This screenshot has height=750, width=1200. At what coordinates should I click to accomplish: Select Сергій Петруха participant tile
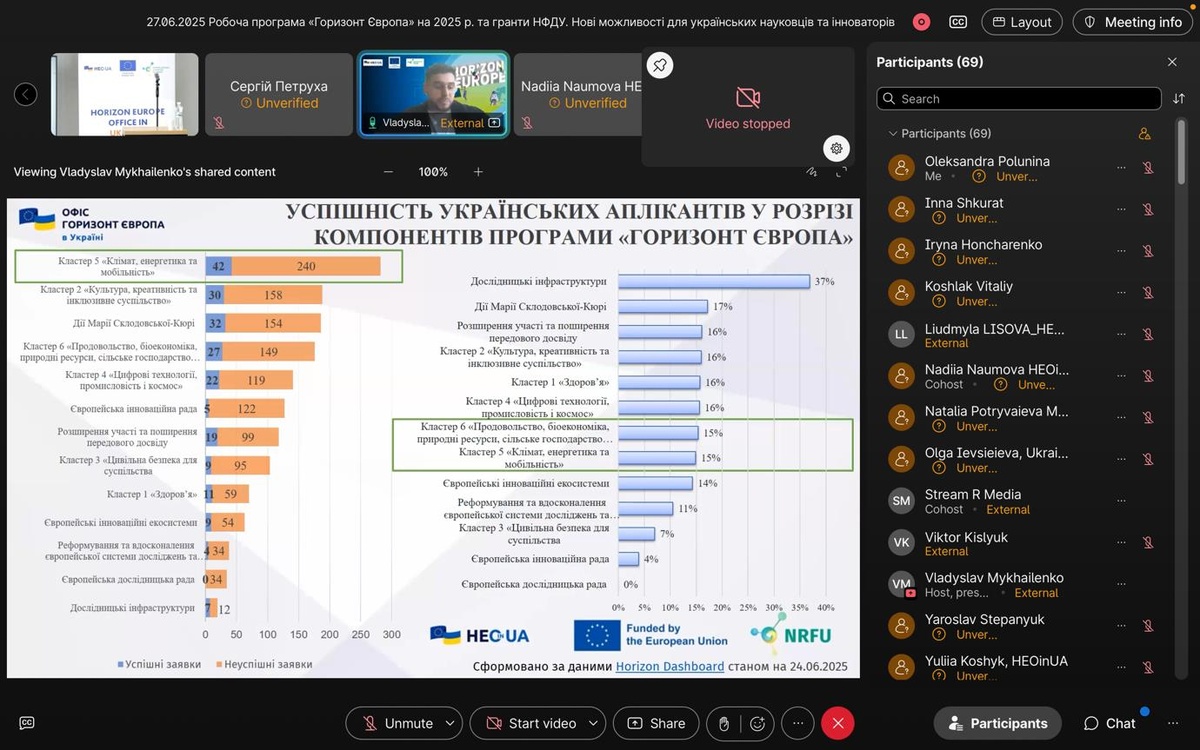click(279, 94)
